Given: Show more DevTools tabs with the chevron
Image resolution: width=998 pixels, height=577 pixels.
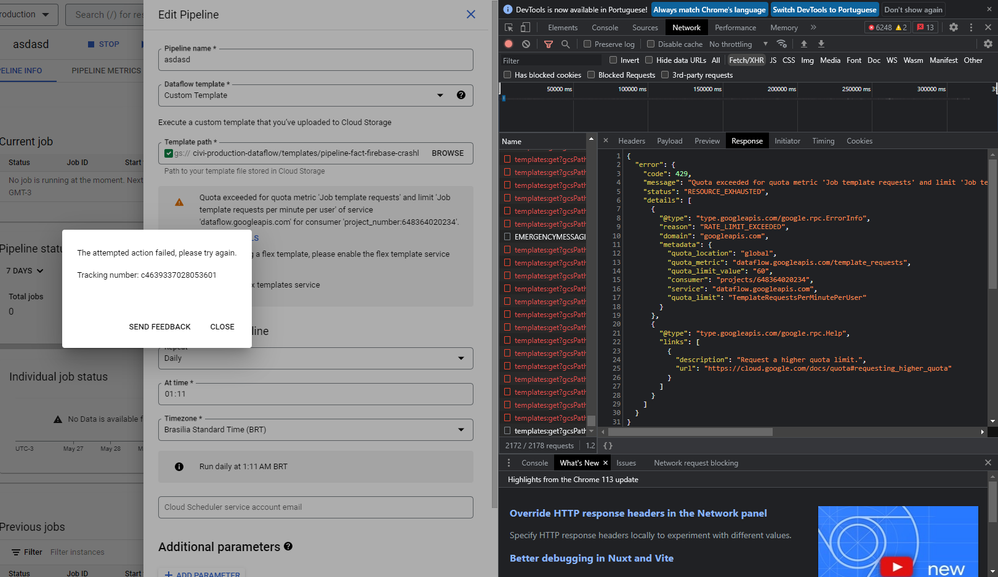Looking at the screenshot, I should coord(813,27).
